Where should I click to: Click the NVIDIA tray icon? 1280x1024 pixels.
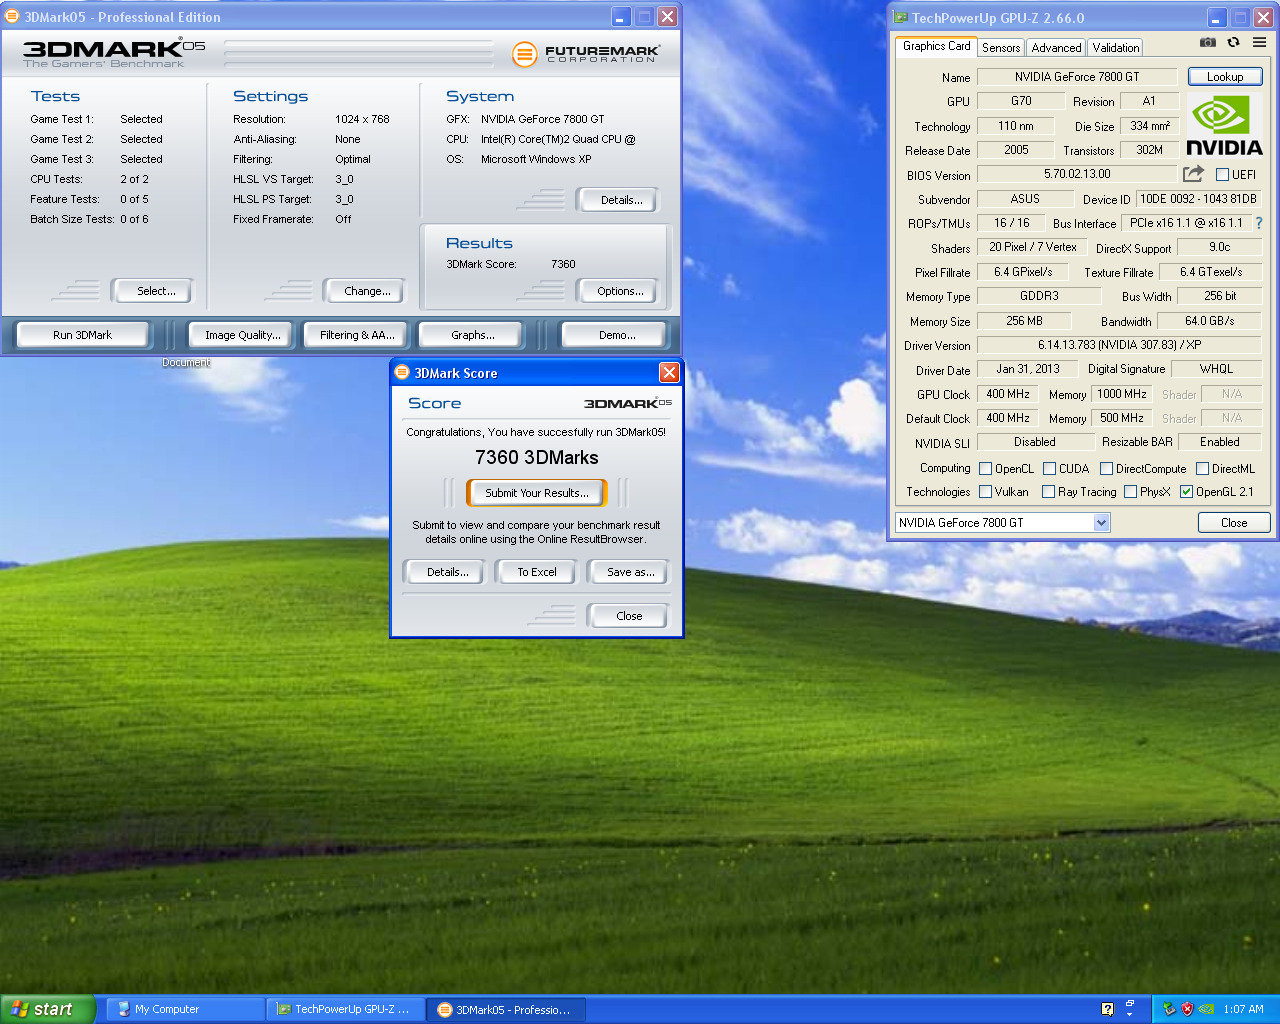click(x=1207, y=1009)
